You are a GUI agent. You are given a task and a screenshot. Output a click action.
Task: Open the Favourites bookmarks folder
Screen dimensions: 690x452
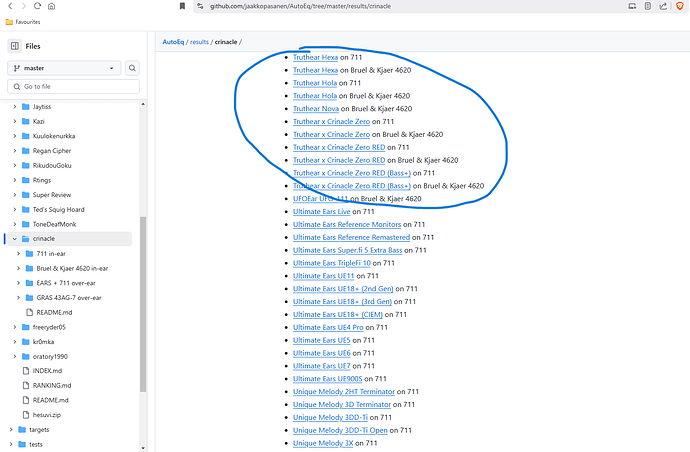(x=23, y=22)
